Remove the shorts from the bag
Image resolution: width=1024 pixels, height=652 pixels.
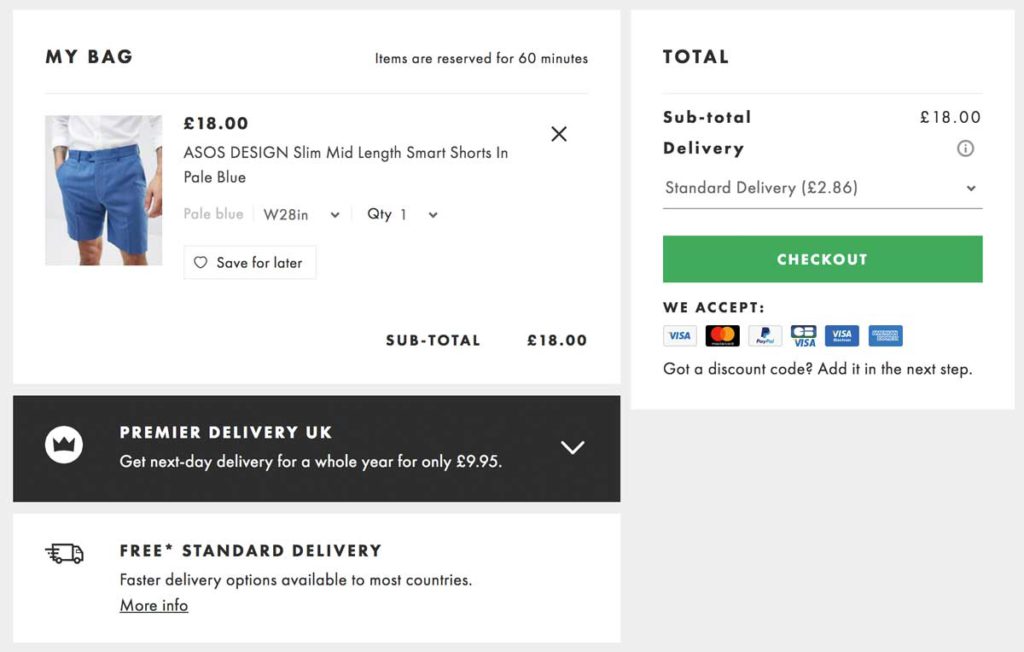point(559,133)
